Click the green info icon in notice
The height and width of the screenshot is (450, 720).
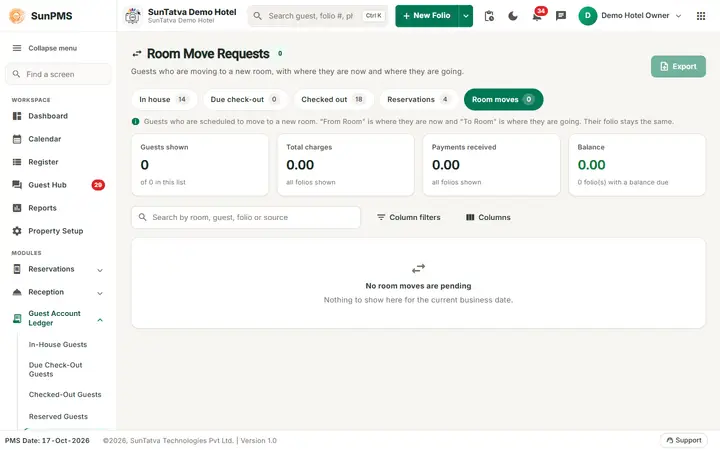135,122
